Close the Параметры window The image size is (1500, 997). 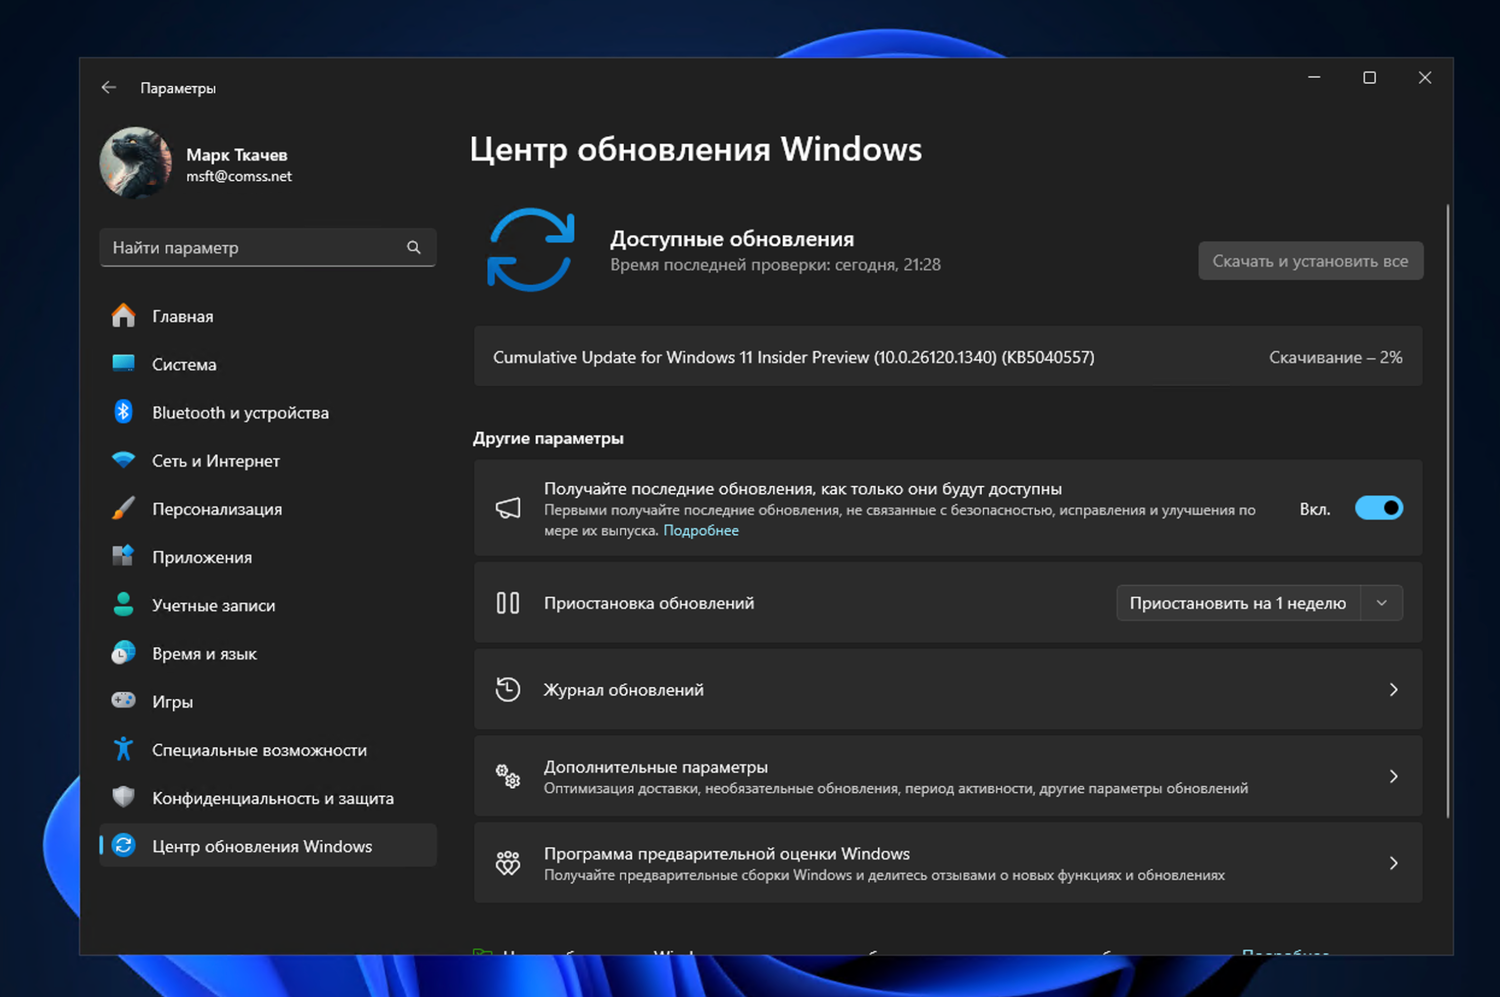(x=1425, y=78)
